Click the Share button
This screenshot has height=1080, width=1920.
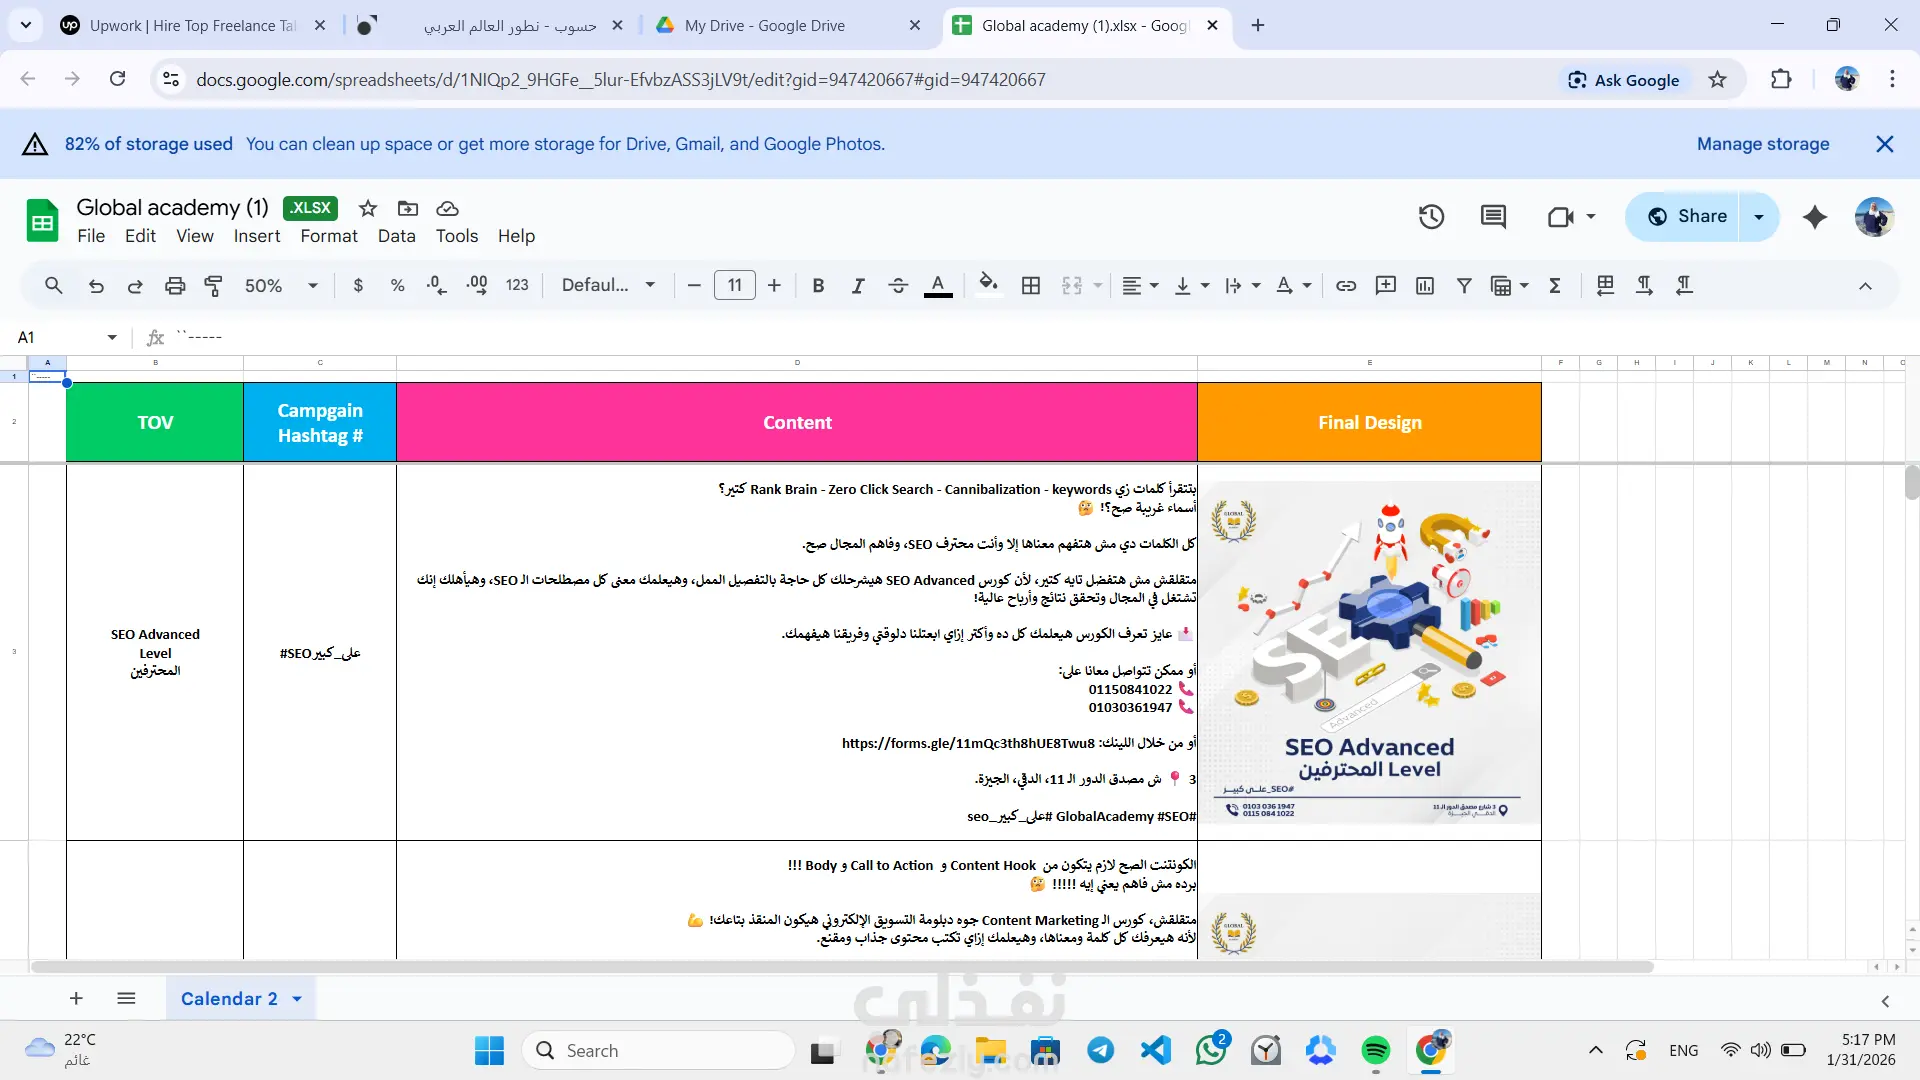click(x=1688, y=217)
